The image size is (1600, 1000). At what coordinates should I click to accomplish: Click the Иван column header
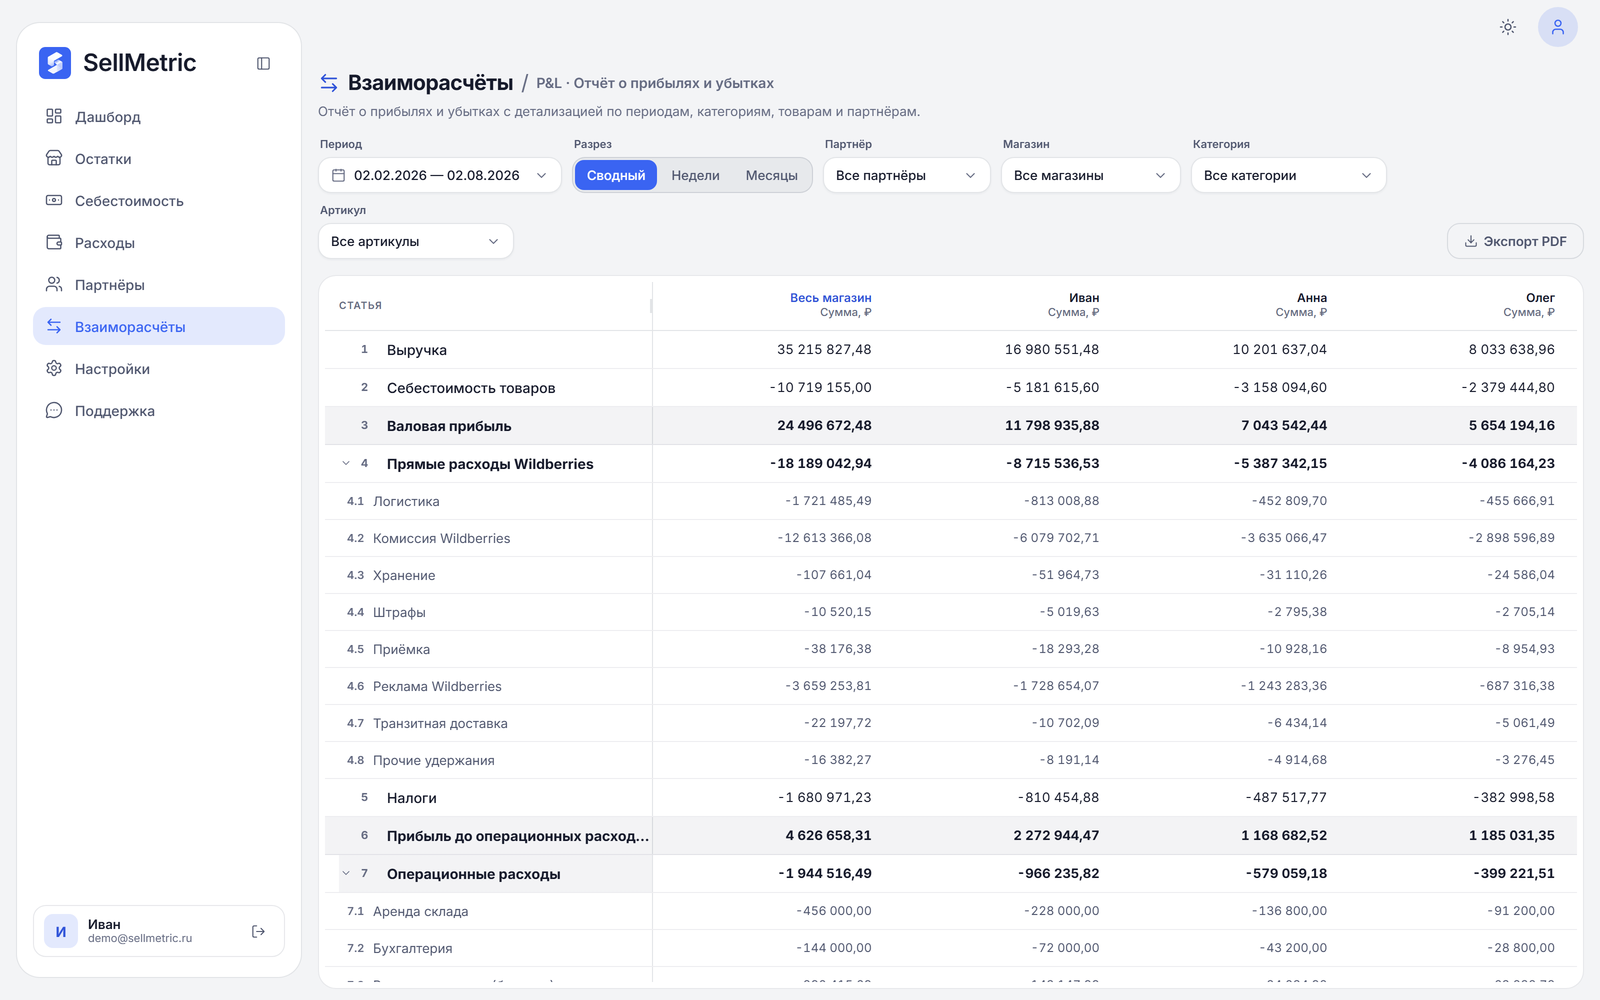pyautogui.click(x=1084, y=298)
